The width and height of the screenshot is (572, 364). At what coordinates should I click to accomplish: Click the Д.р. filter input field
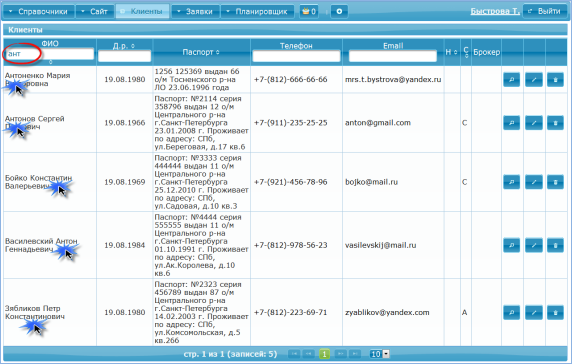pyautogui.click(x=124, y=56)
